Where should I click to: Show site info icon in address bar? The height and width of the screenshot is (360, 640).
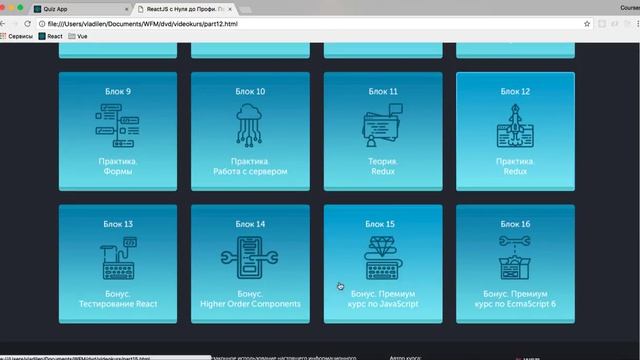(x=42, y=24)
